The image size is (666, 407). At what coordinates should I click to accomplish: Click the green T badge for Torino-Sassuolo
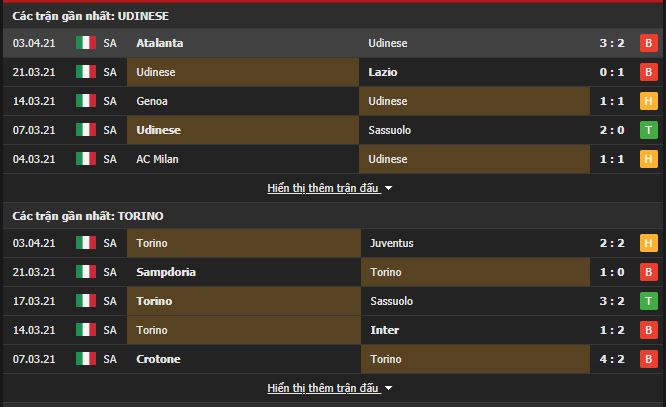[649, 301]
